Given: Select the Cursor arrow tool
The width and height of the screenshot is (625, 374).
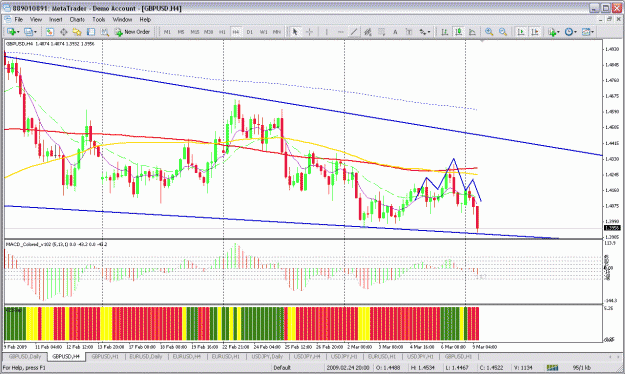Looking at the screenshot, I should coord(295,32).
